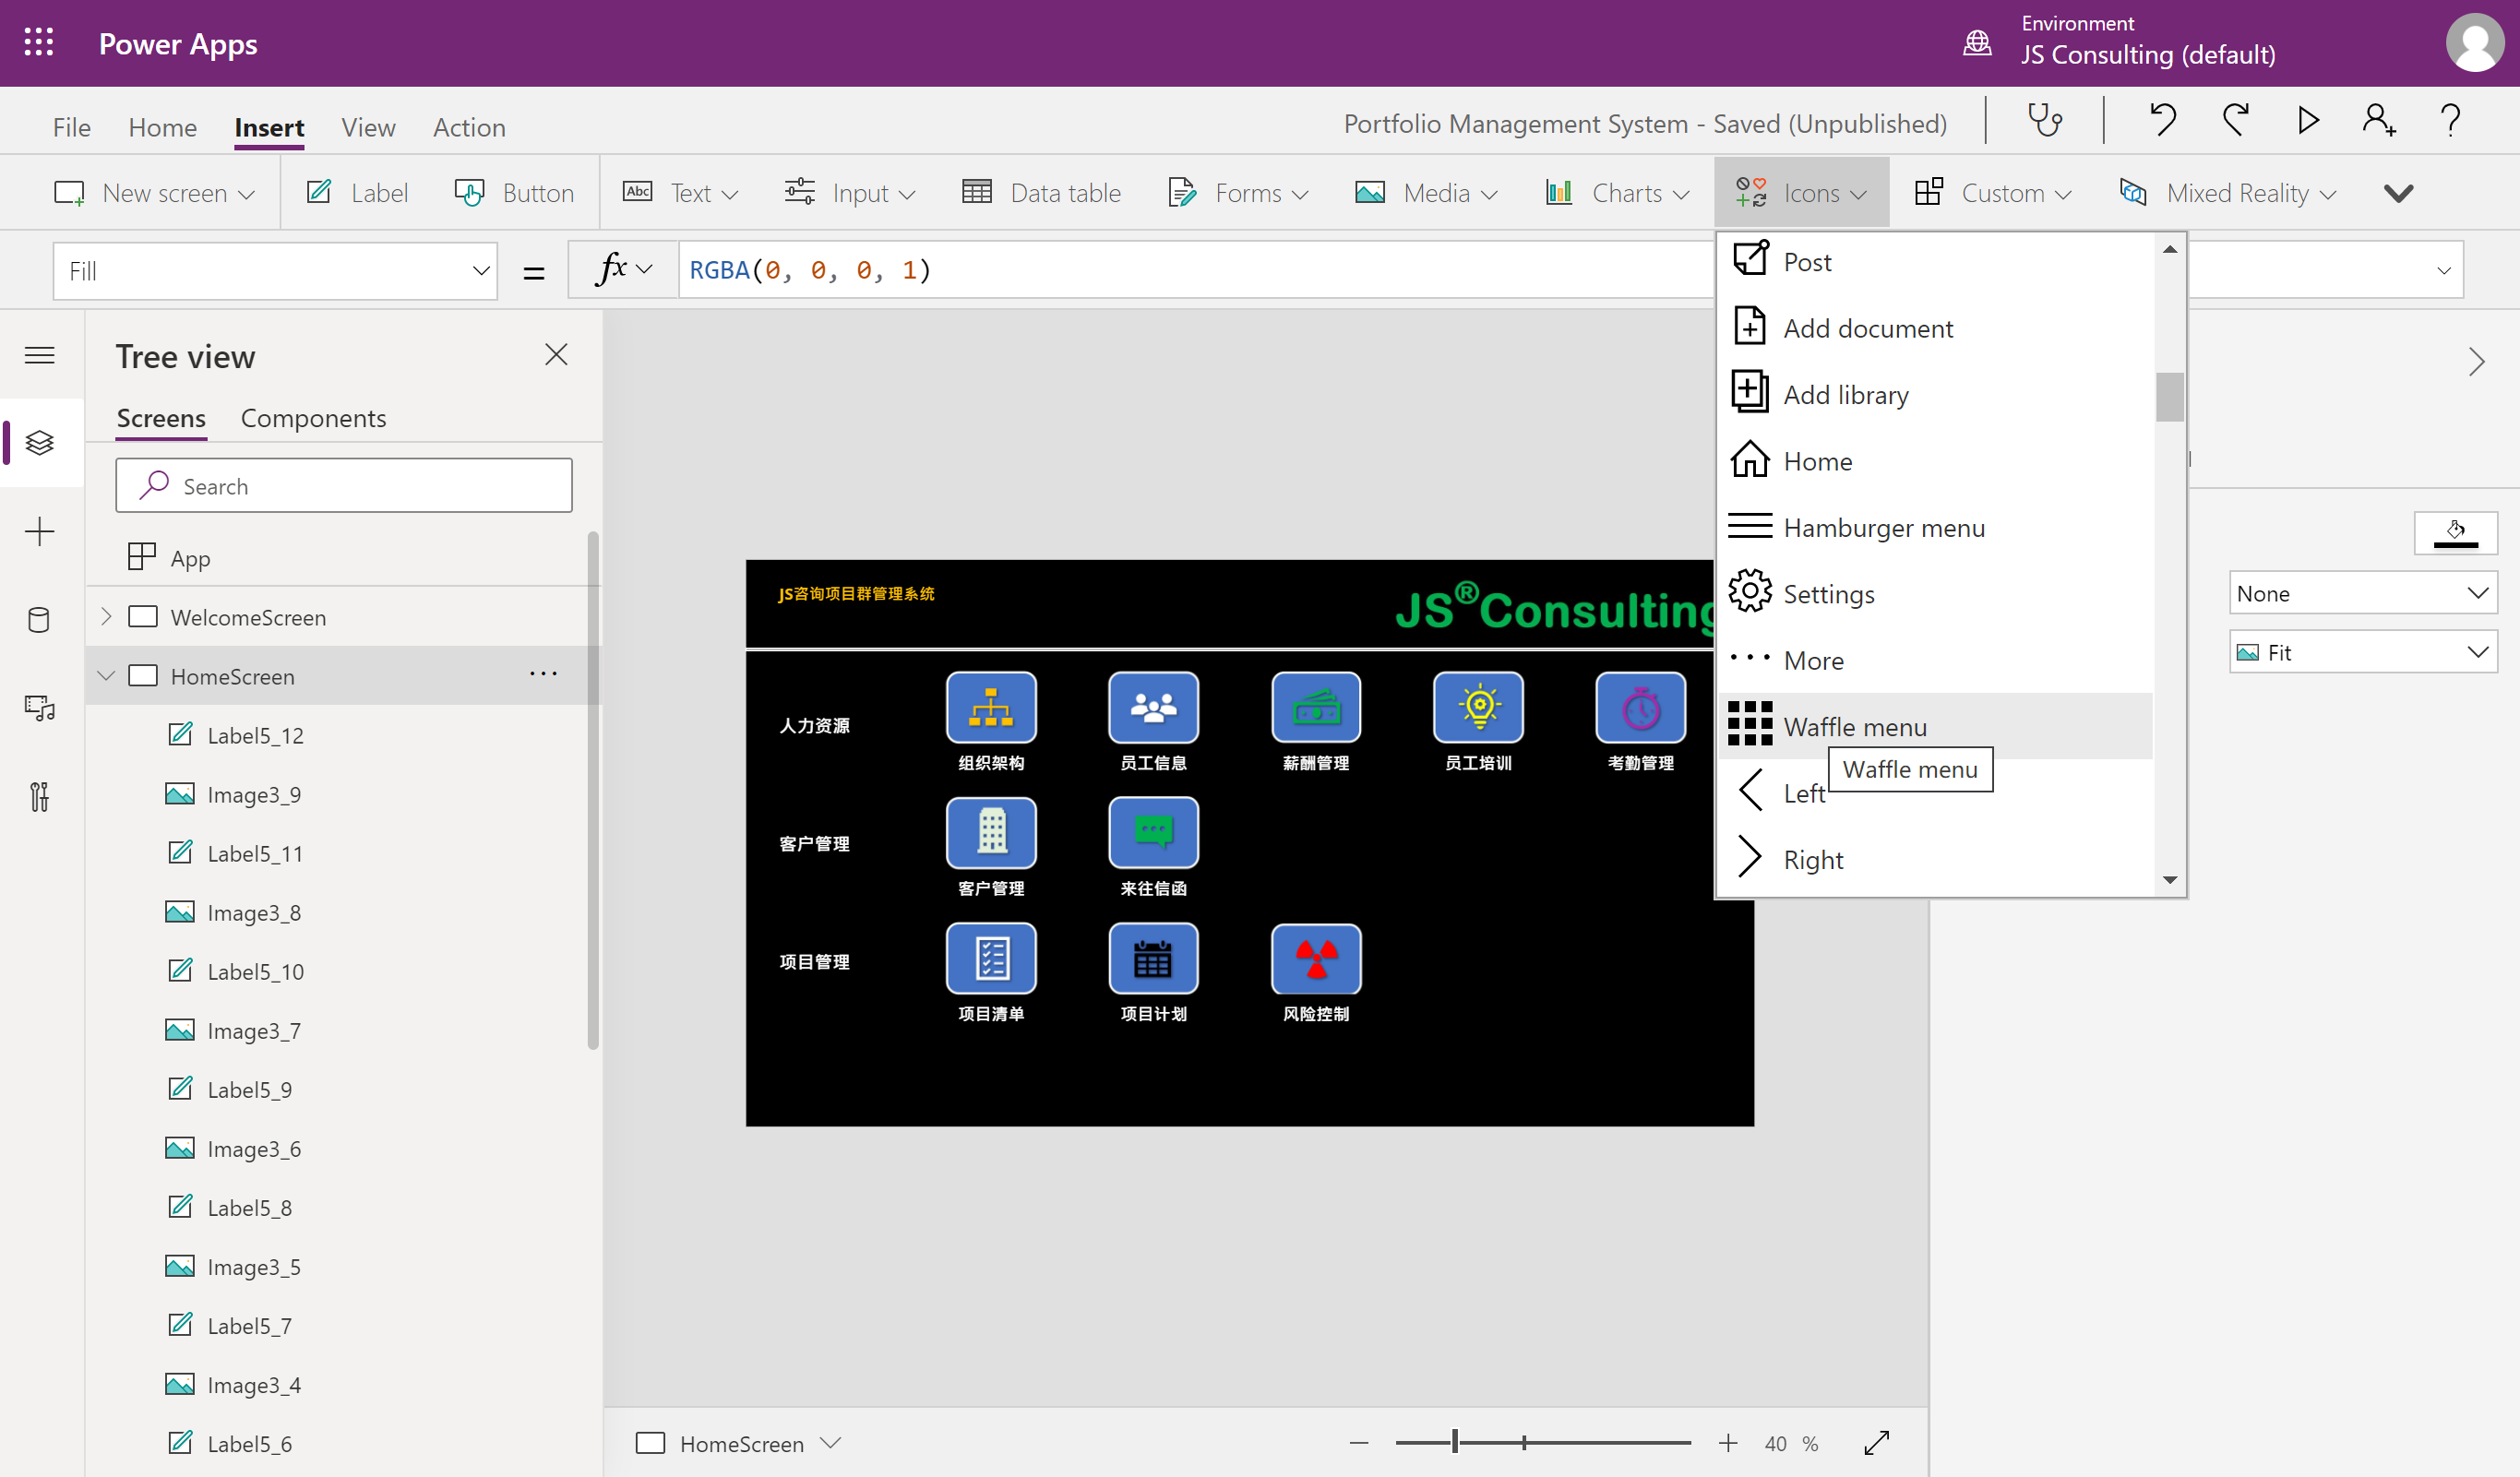
Task: Open the Action ribbon tab
Action: coord(468,127)
